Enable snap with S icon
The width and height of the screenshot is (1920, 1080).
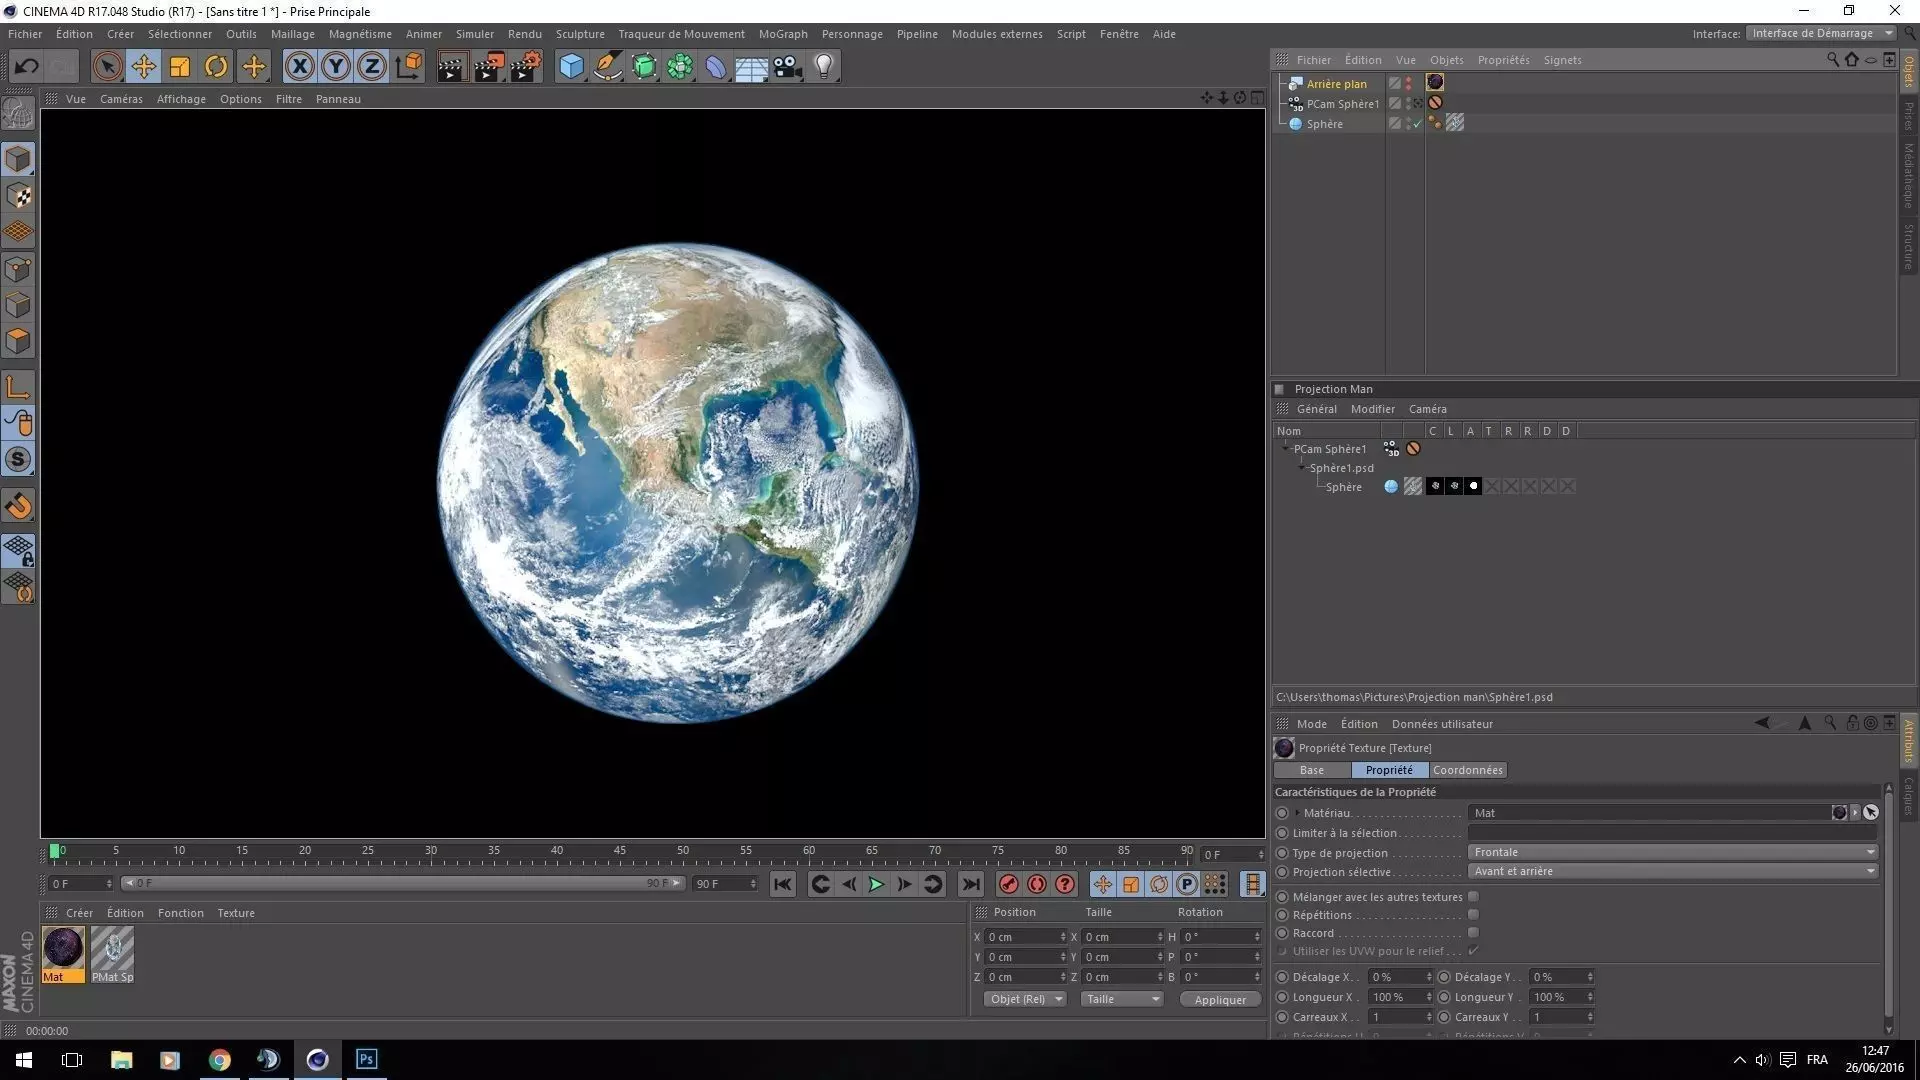pos(18,459)
